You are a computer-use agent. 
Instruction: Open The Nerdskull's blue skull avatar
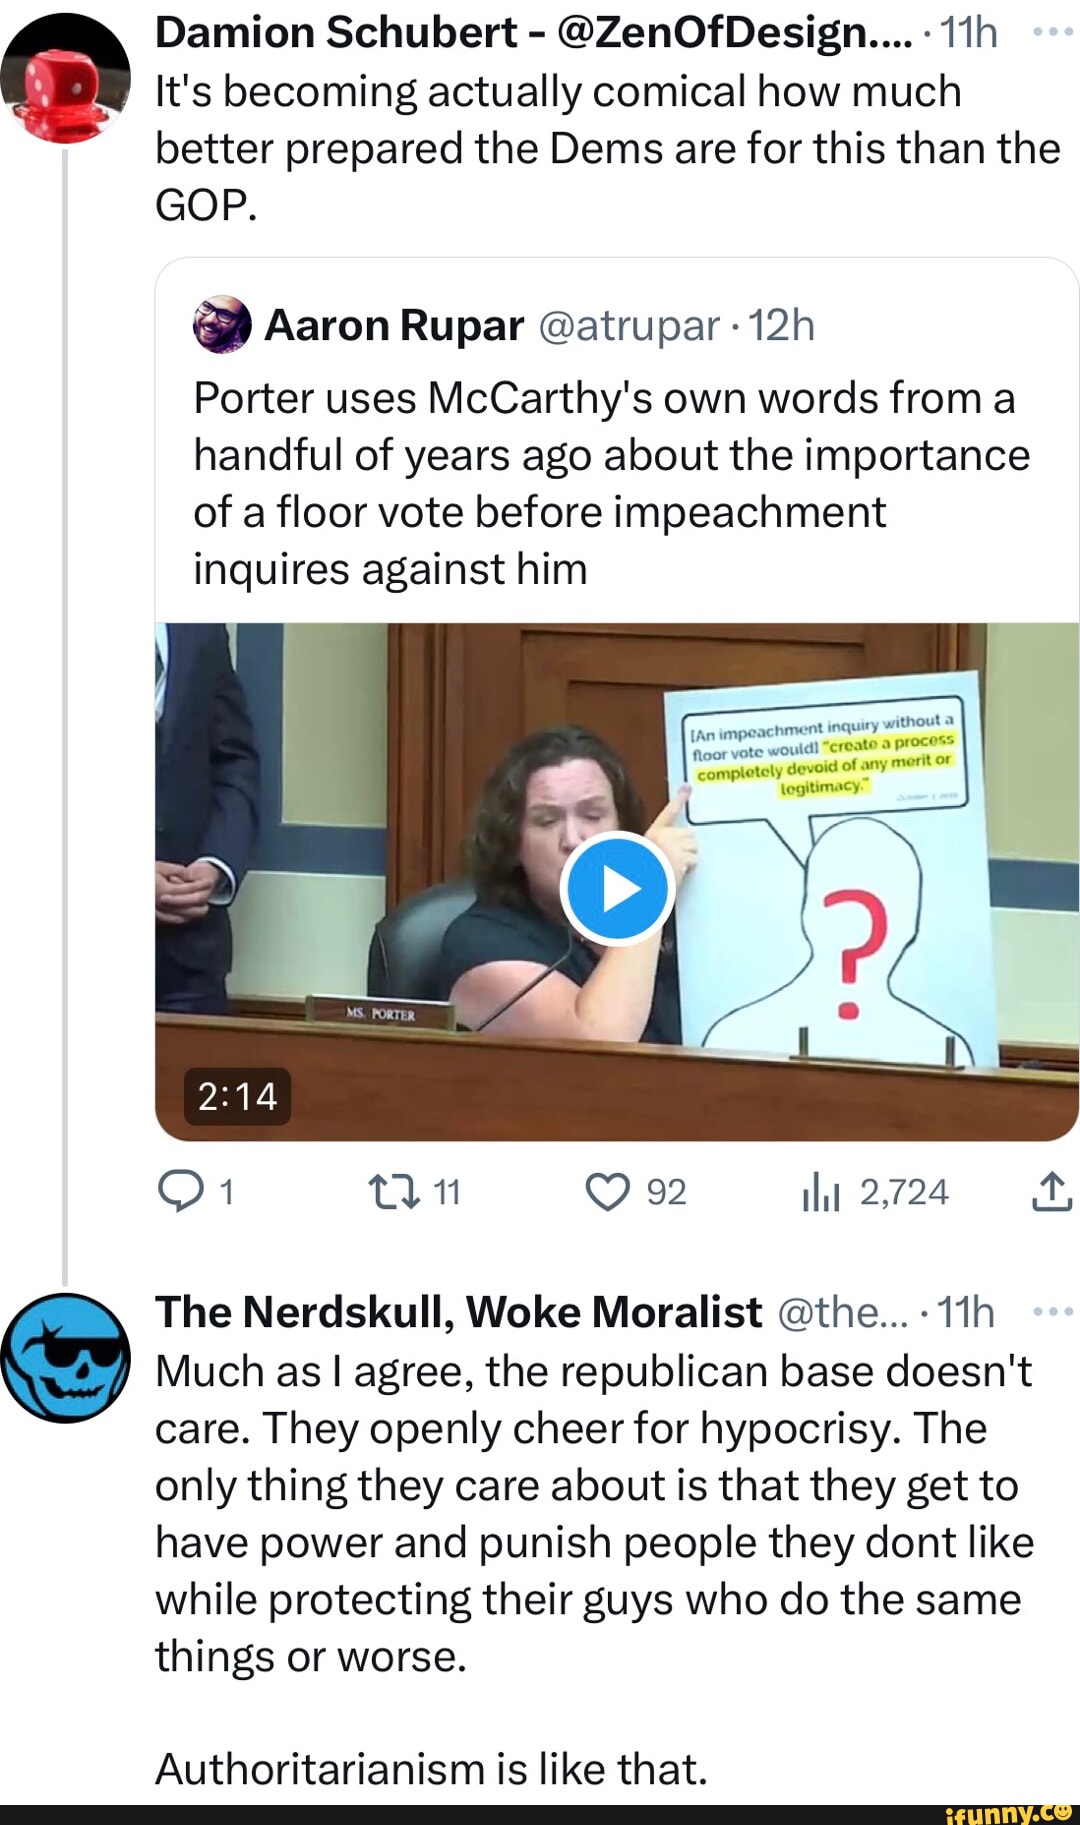[65, 1357]
